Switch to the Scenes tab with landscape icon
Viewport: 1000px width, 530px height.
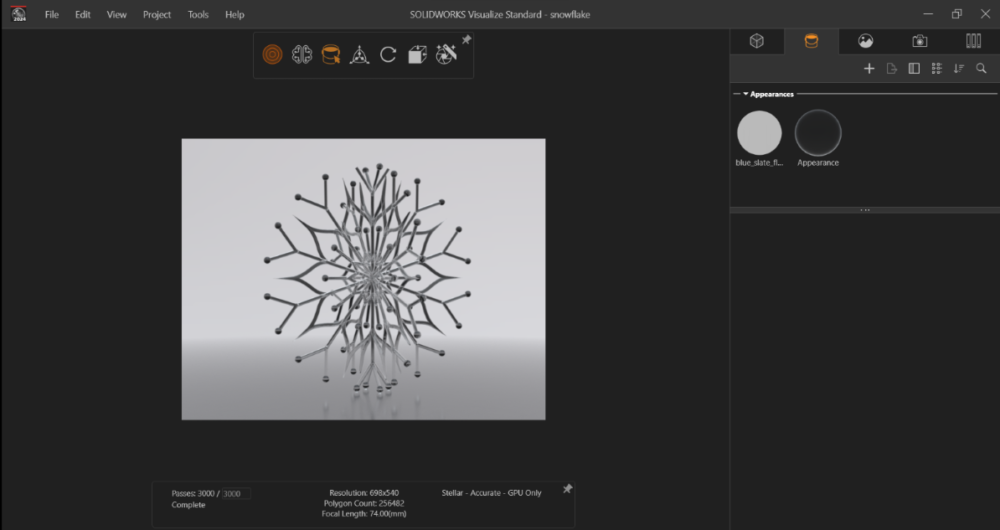coord(866,41)
